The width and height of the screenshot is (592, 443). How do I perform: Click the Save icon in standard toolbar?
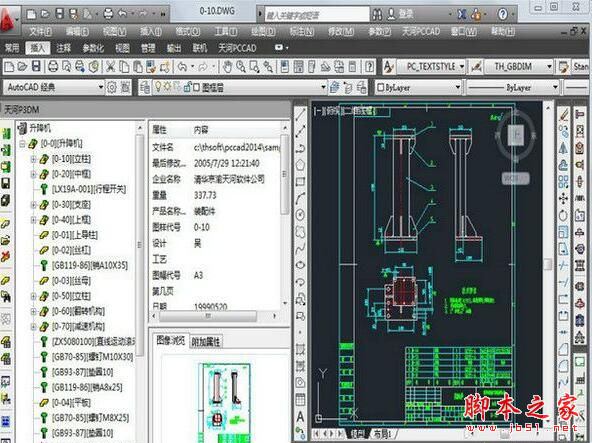[36, 67]
